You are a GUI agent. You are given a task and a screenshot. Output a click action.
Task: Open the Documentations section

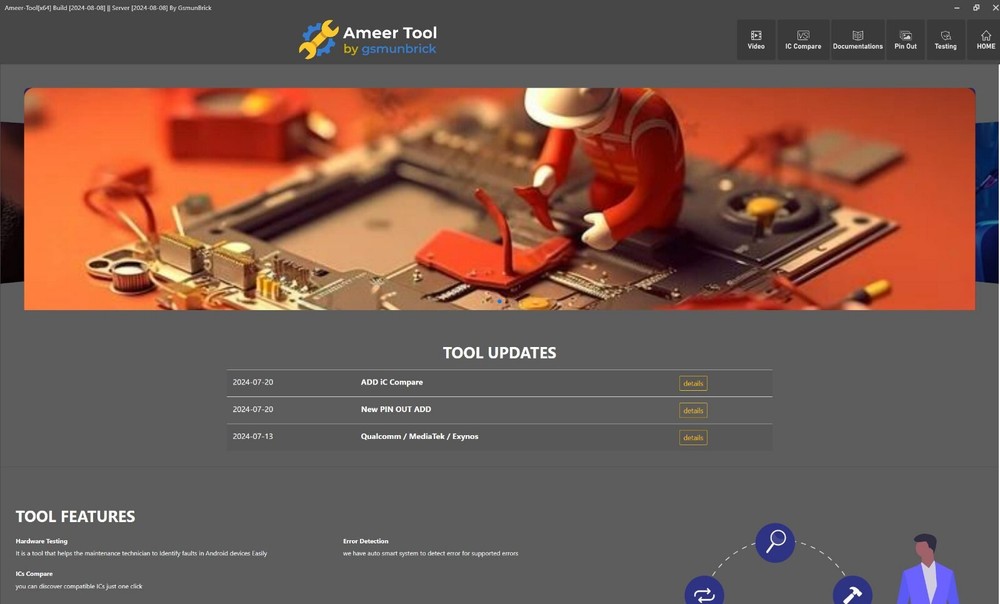coord(857,39)
